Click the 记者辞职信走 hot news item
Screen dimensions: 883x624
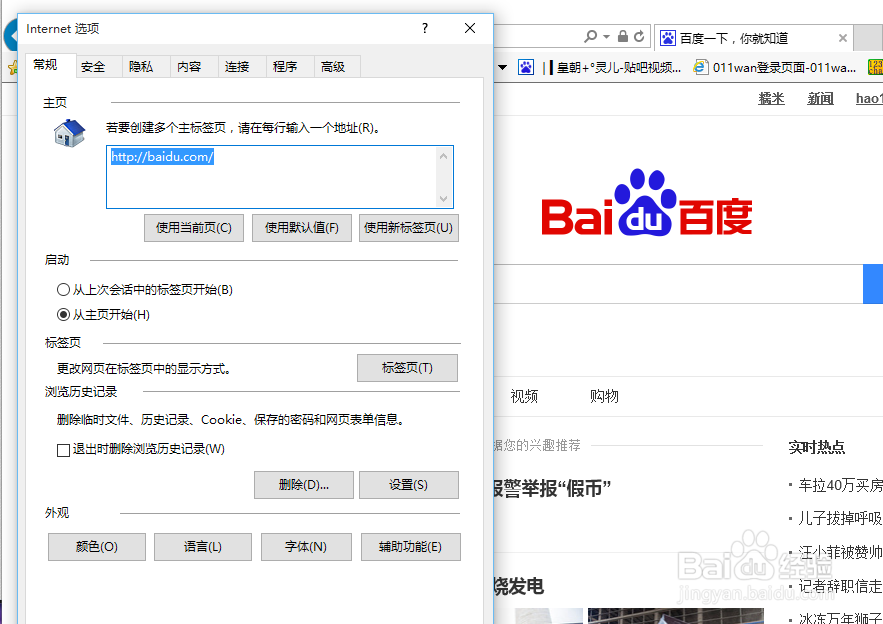[840, 586]
